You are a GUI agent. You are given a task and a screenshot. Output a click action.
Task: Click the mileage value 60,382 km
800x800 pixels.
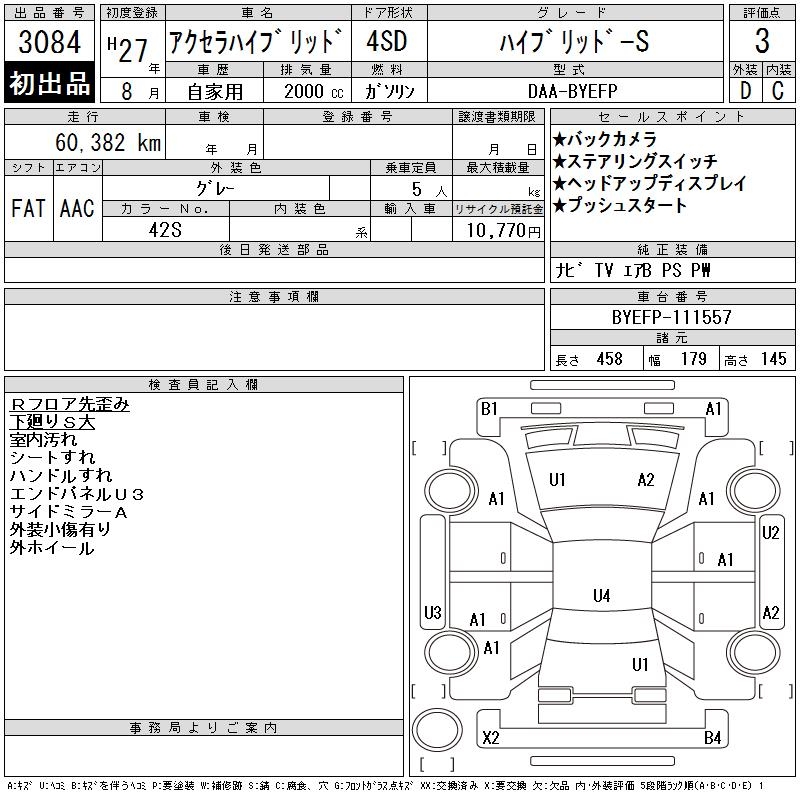click(110, 143)
